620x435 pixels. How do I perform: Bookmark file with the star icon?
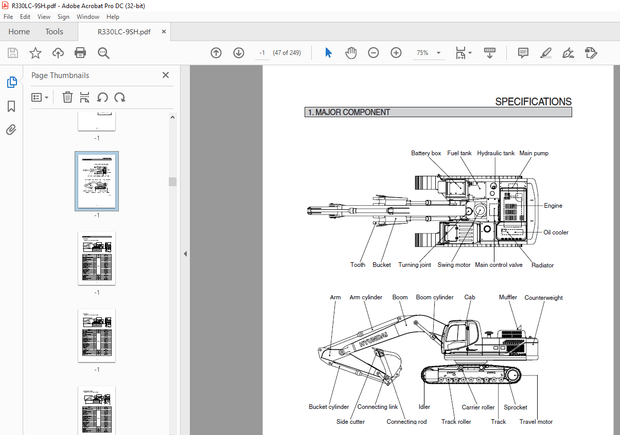pos(35,53)
